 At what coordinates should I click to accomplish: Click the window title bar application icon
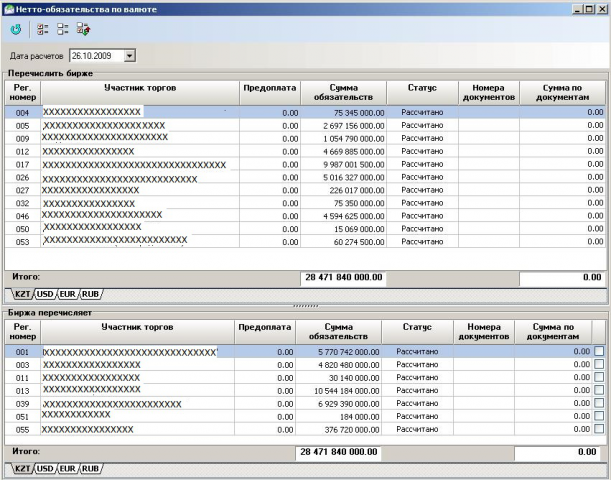[x=8, y=9]
